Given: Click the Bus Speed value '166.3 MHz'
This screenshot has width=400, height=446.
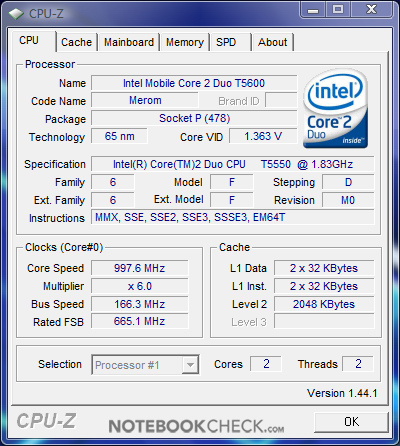Looking at the screenshot, I should click(140, 304).
